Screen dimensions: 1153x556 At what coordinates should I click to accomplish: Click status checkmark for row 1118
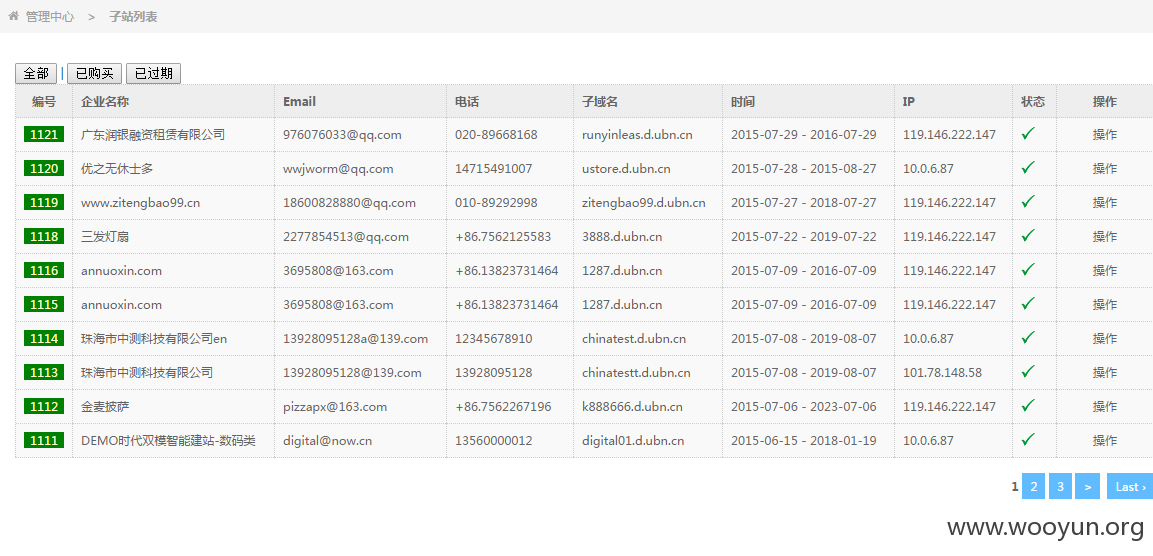pos(1028,235)
